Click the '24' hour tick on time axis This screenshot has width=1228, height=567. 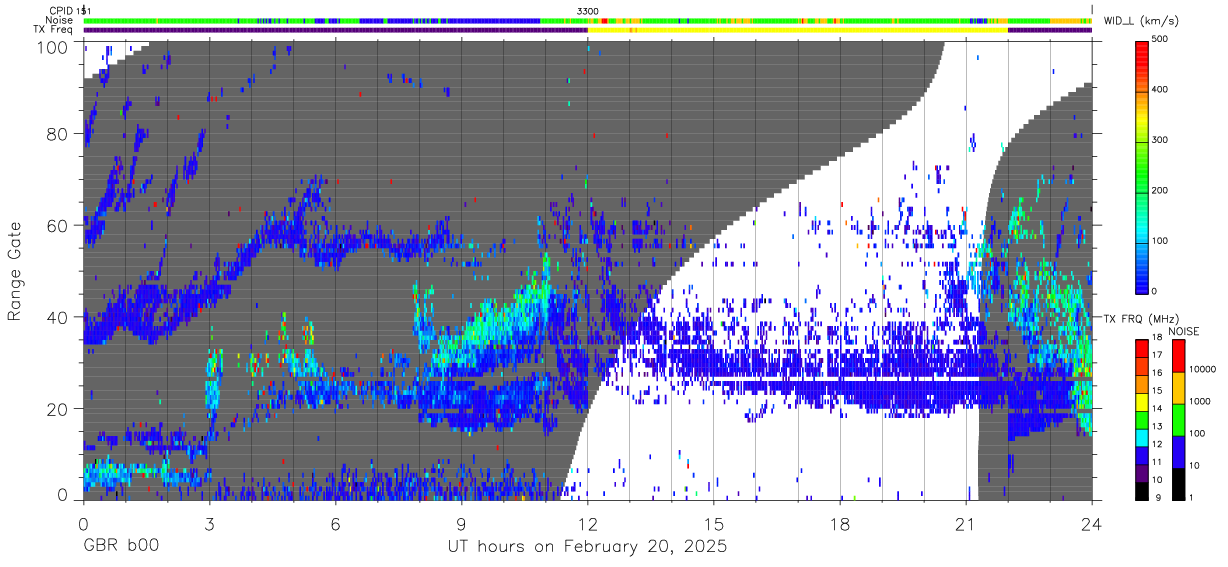point(1092,523)
